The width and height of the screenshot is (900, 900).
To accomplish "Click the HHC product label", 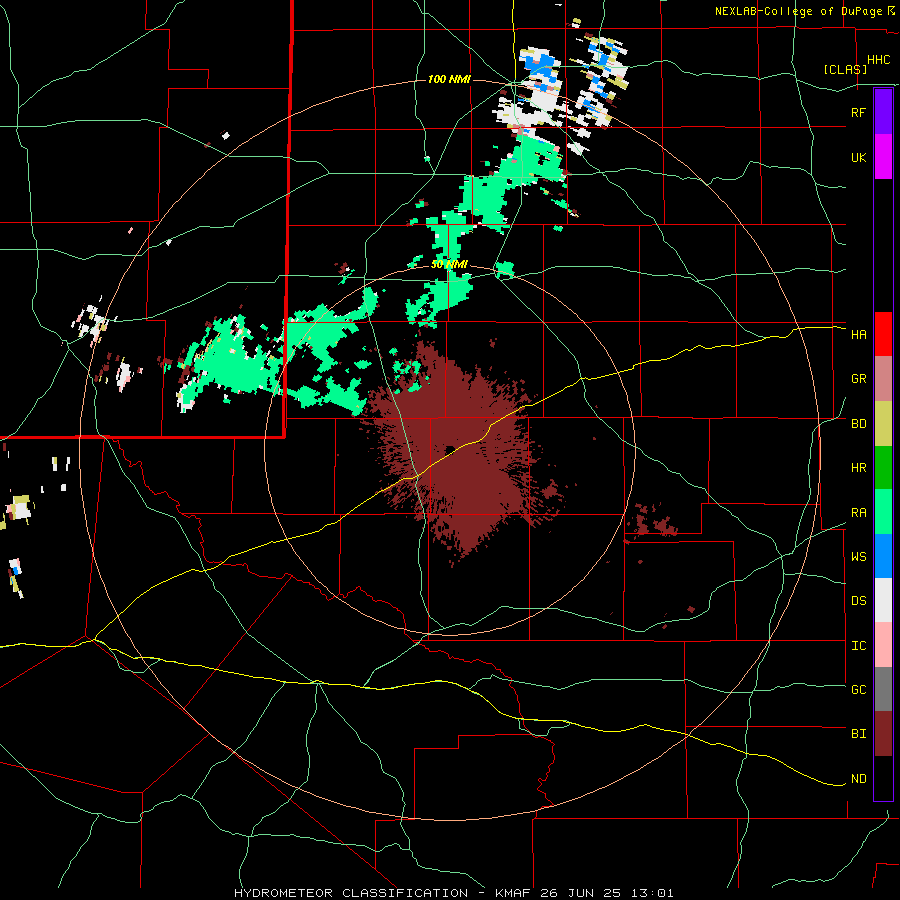I will [878, 60].
